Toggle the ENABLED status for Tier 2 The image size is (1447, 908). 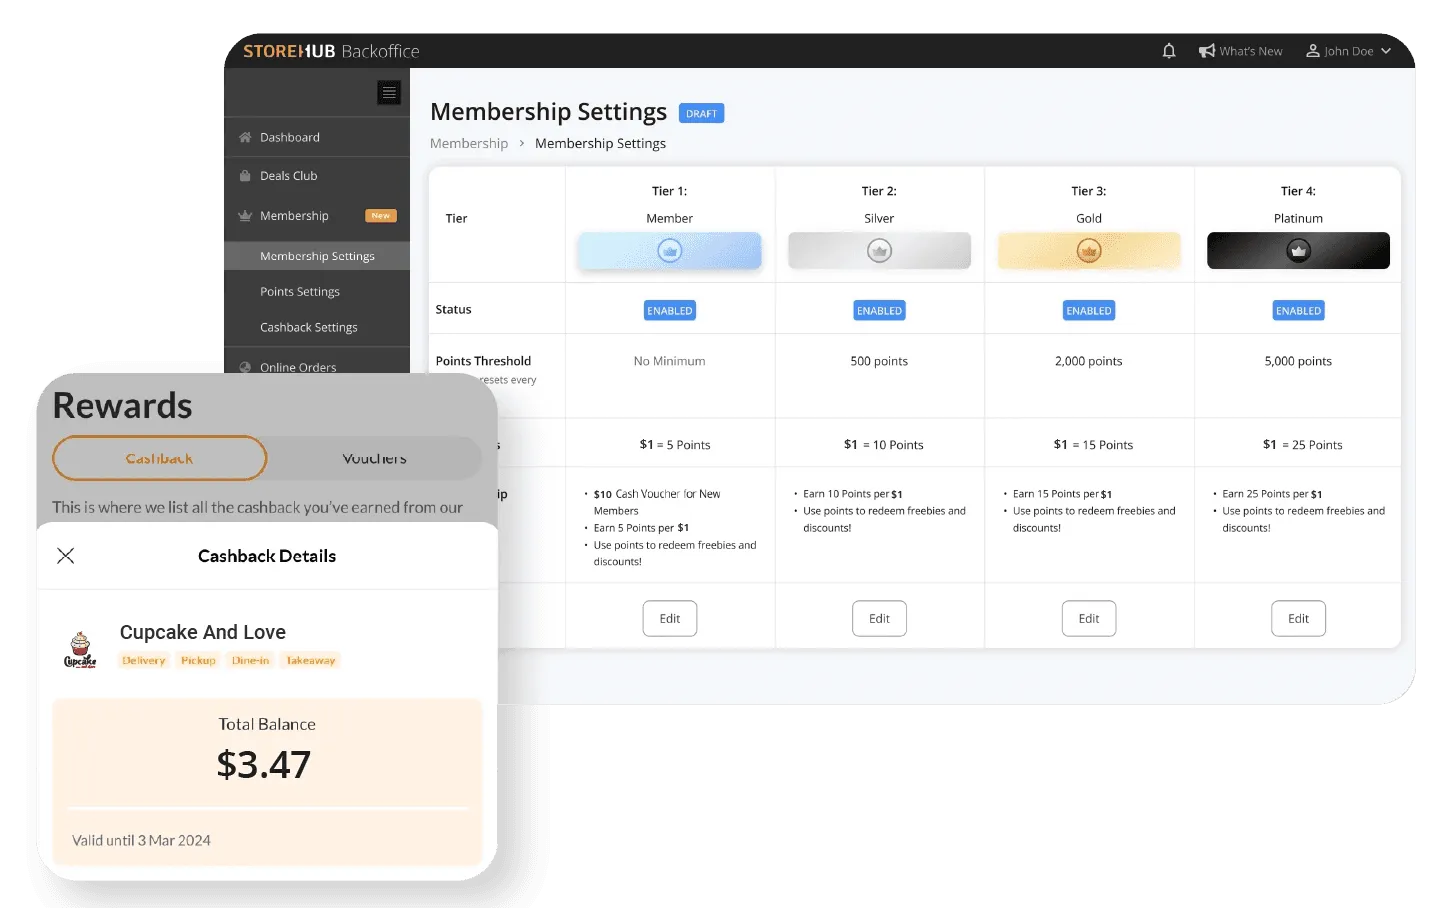click(x=879, y=311)
